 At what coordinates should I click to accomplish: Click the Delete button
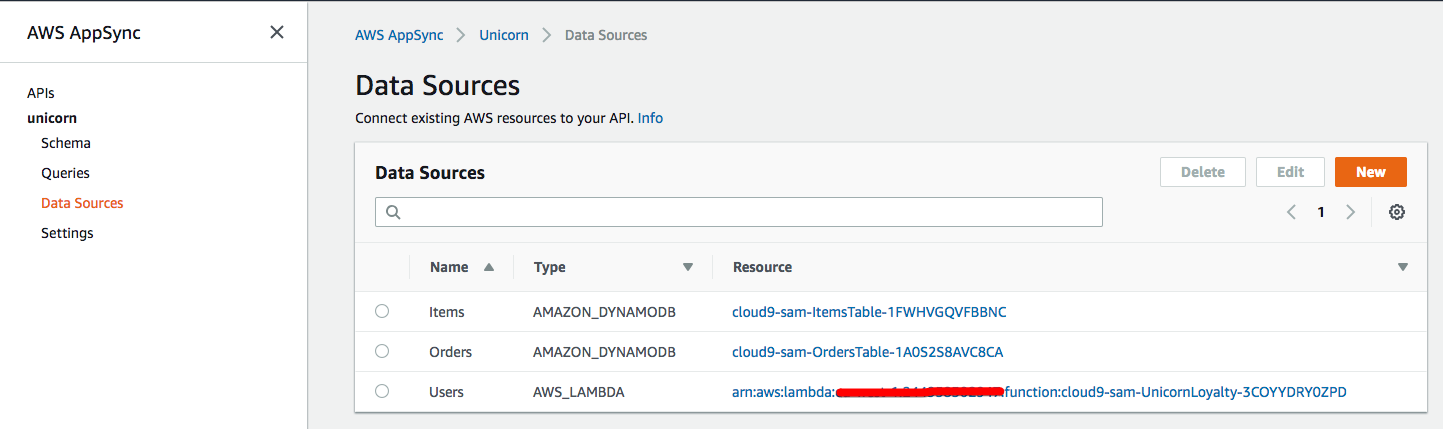point(1203,172)
